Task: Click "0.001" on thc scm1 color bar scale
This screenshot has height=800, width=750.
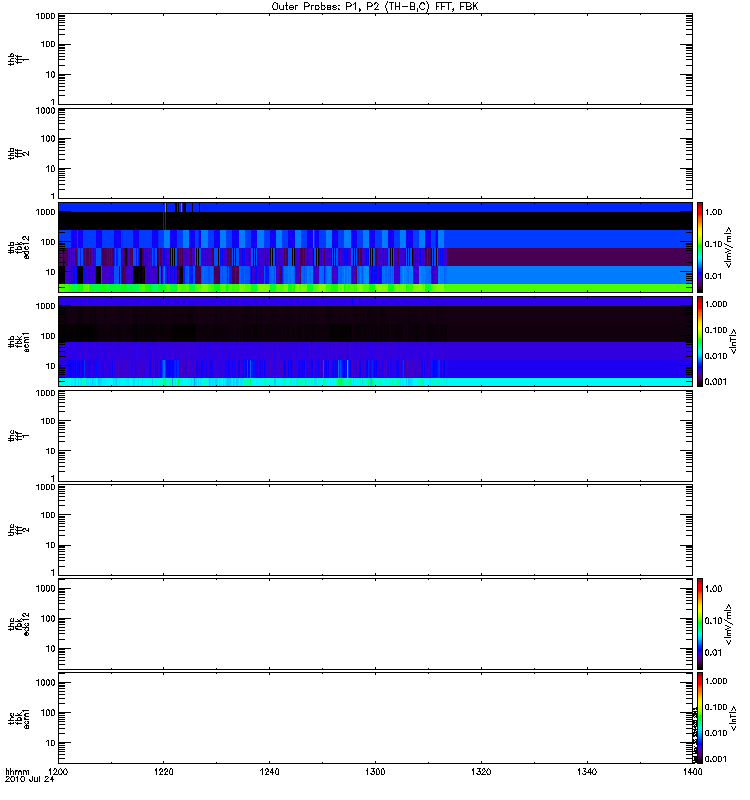Action: pyautogui.click(x=716, y=759)
